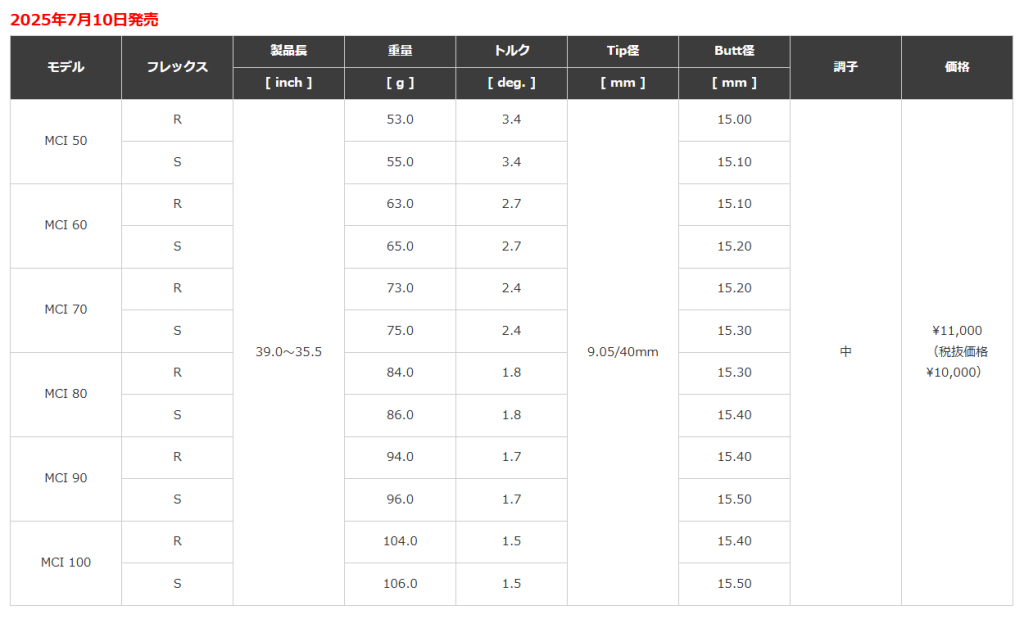
Task: Click the MCI 90 model cell
Action: (66, 478)
